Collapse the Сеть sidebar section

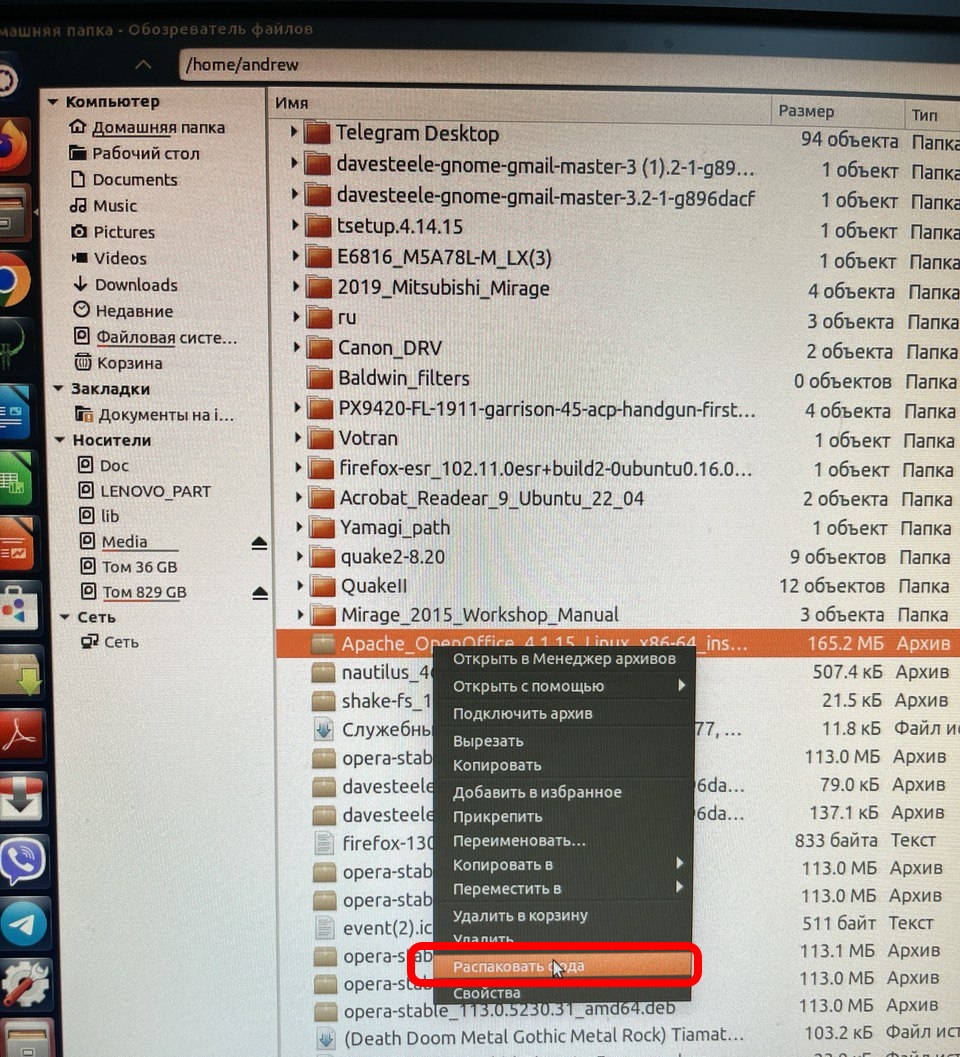coord(64,617)
